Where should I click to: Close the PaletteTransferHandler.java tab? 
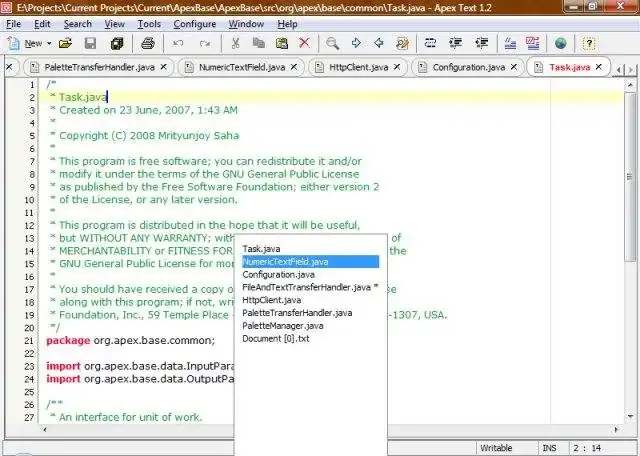[x=164, y=67]
